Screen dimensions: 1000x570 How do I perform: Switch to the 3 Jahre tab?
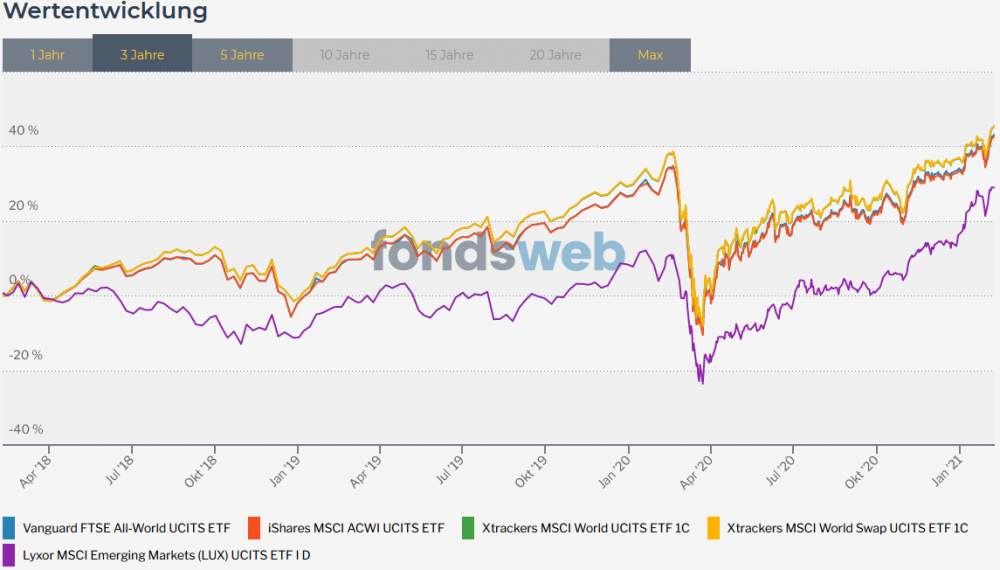click(142, 55)
